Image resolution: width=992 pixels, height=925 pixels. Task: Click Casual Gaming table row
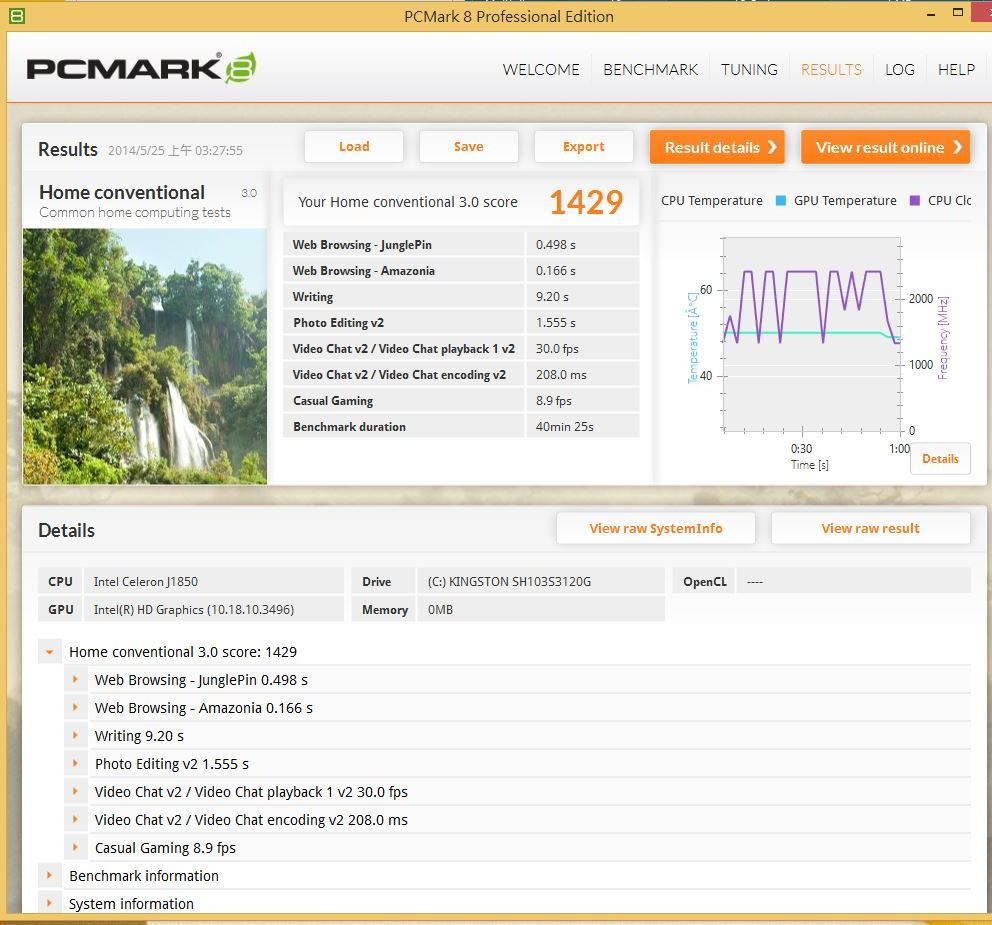point(461,400)
